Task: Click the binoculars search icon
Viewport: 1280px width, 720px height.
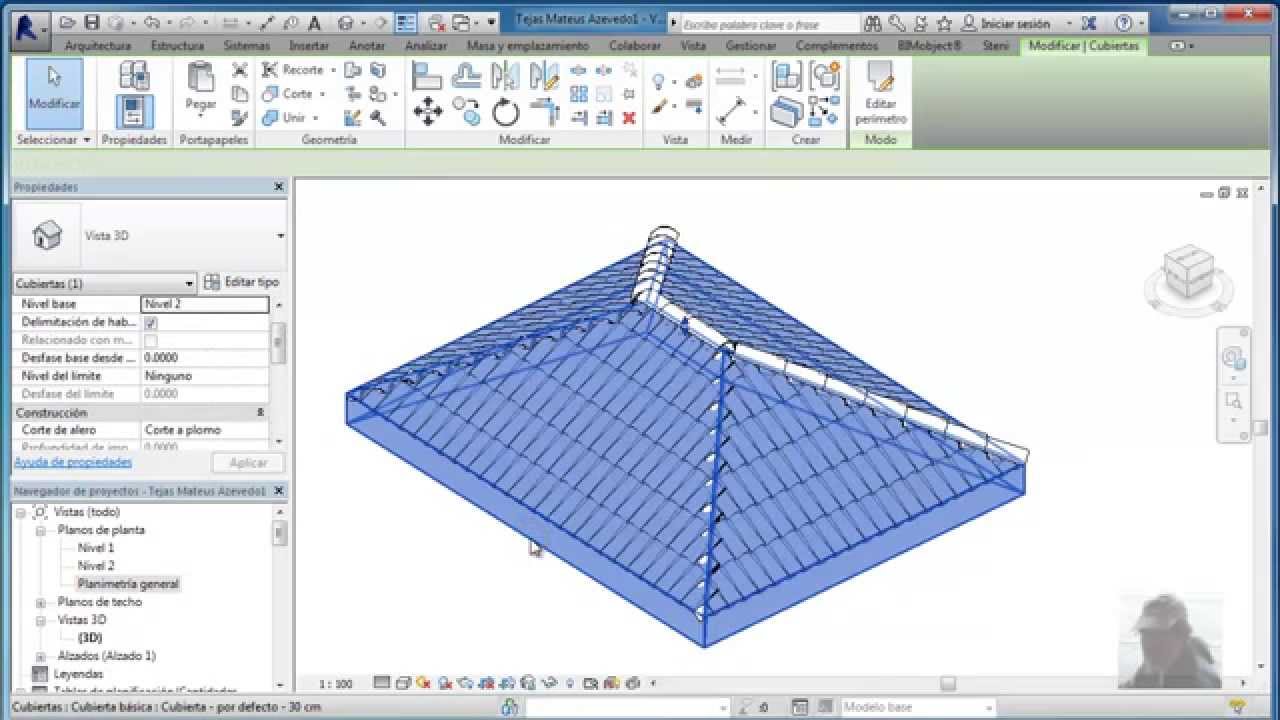Action: pyautogui.click(x=873, y=22)
